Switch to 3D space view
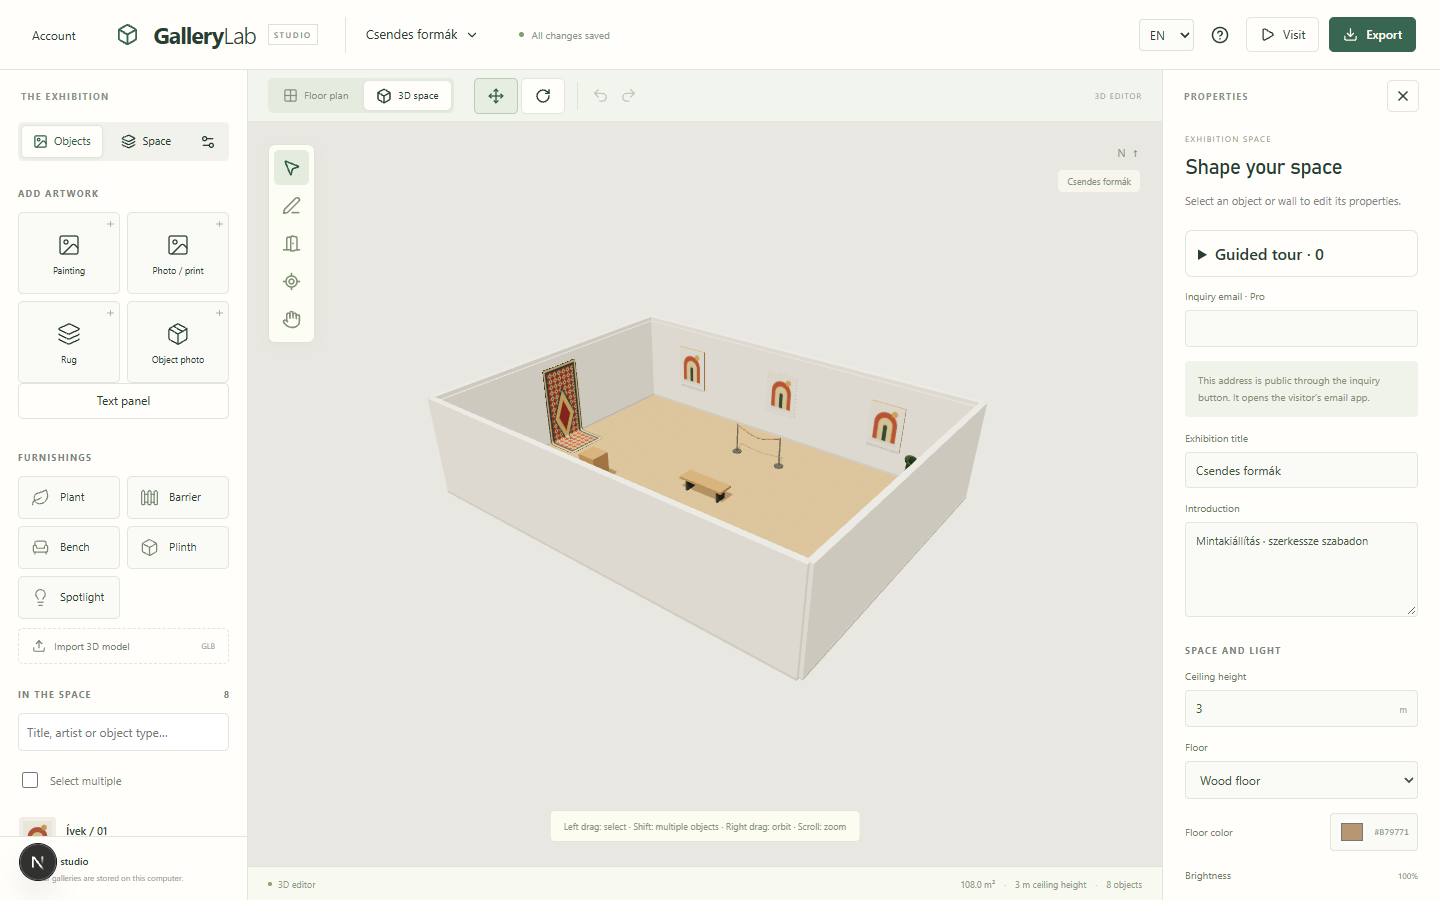 point(408,96)
